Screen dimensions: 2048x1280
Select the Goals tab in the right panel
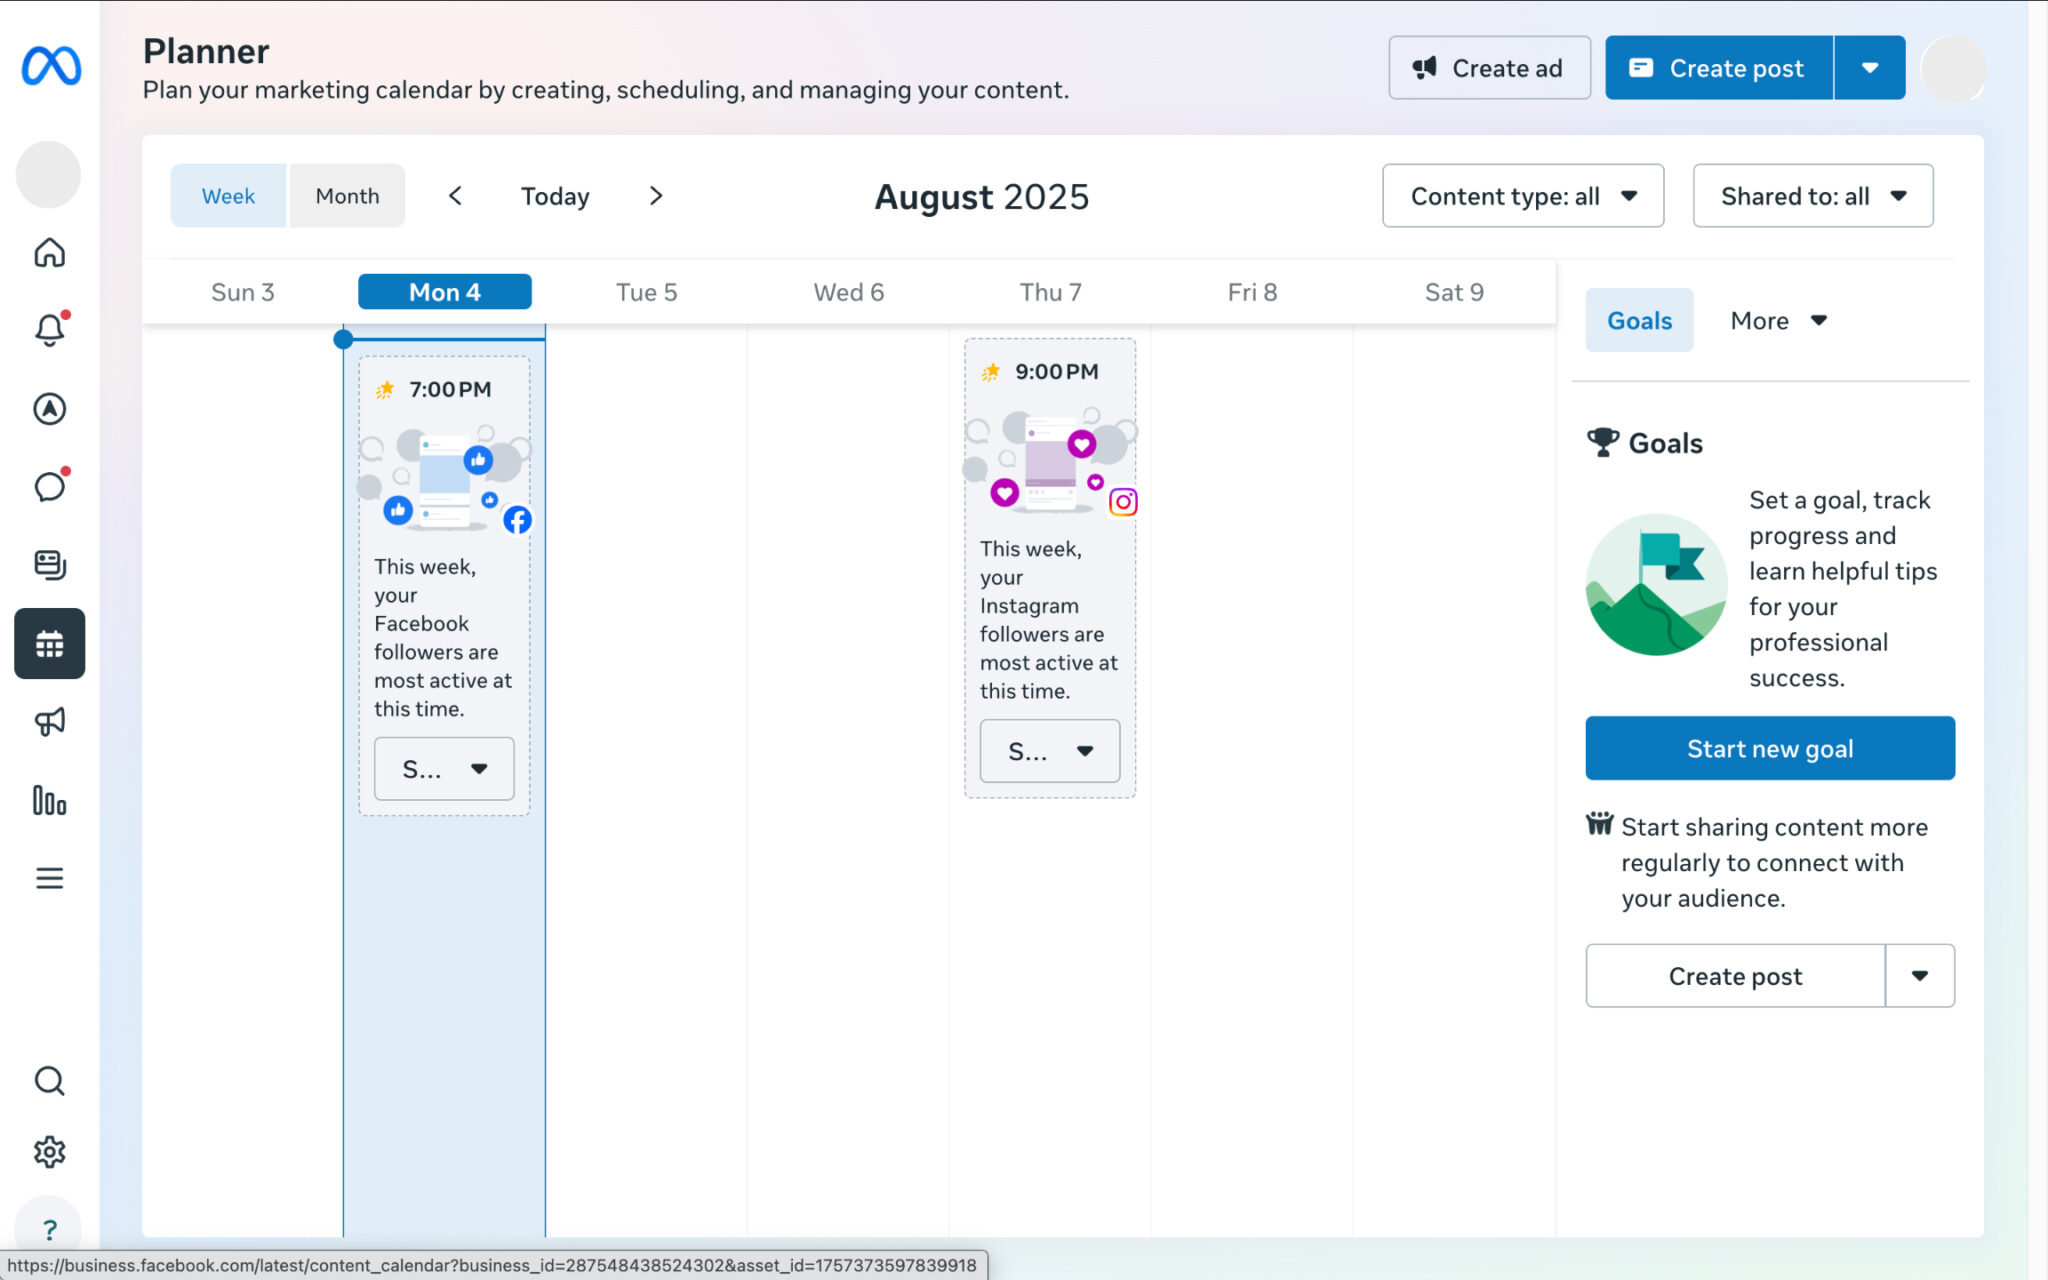(x=1639, y=320)
